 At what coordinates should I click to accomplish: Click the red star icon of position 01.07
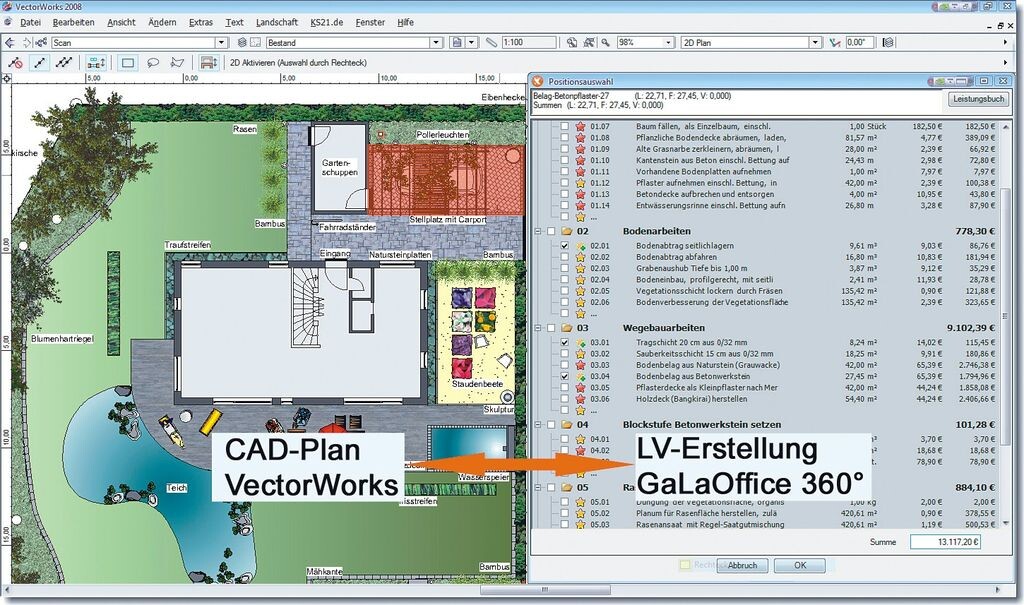tap(581, 127)
